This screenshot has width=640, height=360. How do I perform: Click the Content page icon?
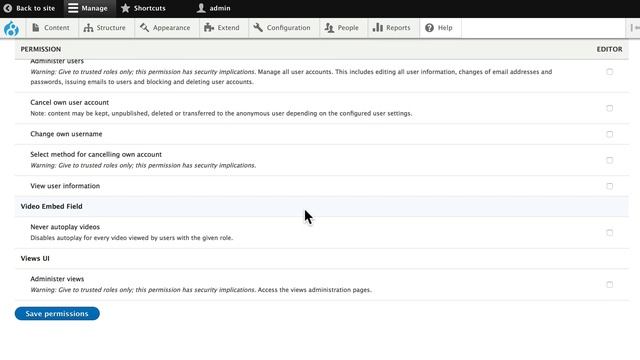(x=36, y=28)
